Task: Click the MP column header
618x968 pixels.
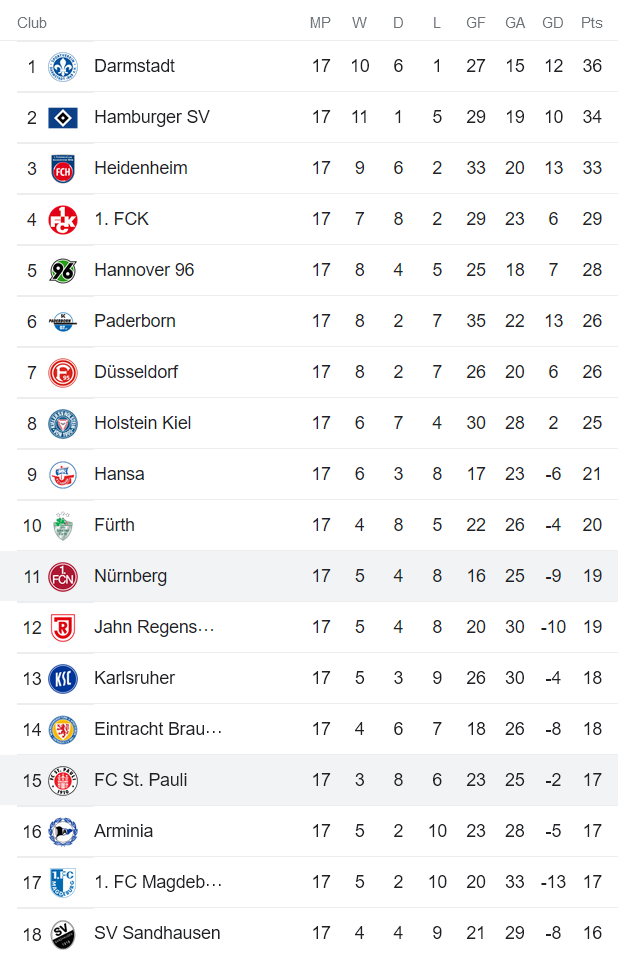Action: (x=320, y=22)
